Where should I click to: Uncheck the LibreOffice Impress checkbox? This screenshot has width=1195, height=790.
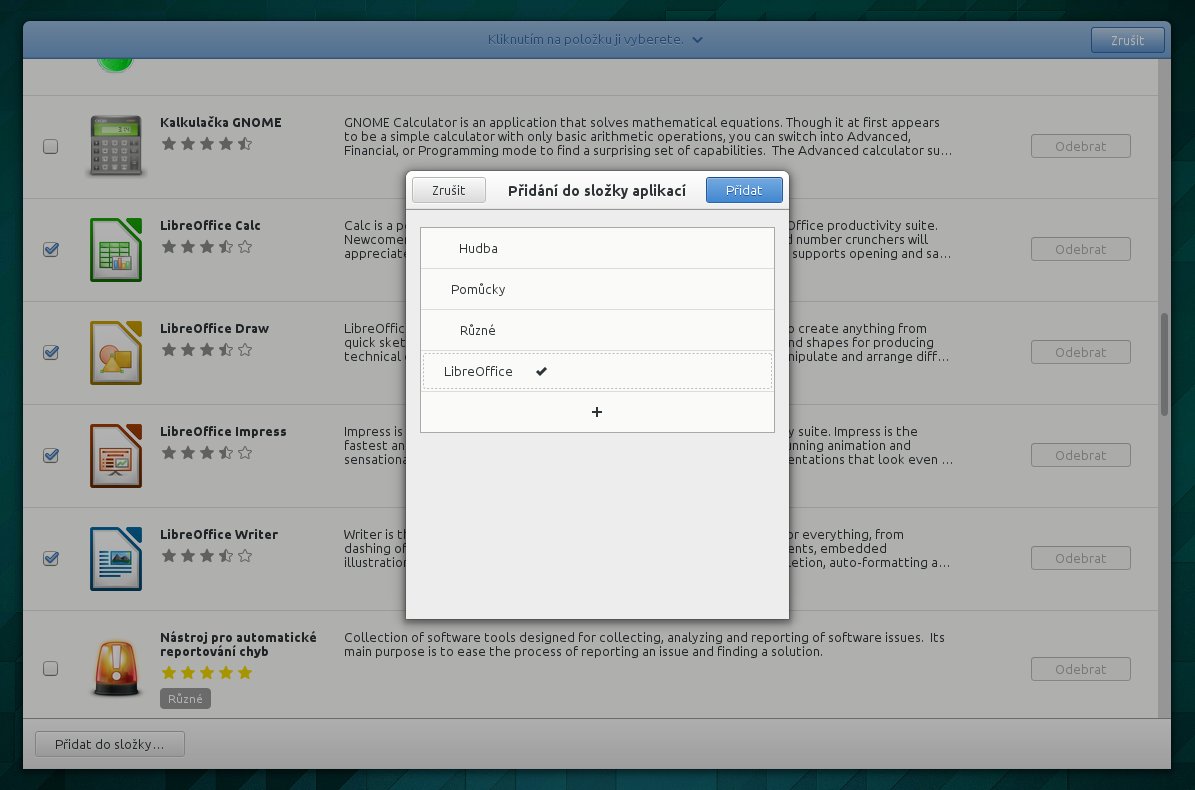[51, 456]
